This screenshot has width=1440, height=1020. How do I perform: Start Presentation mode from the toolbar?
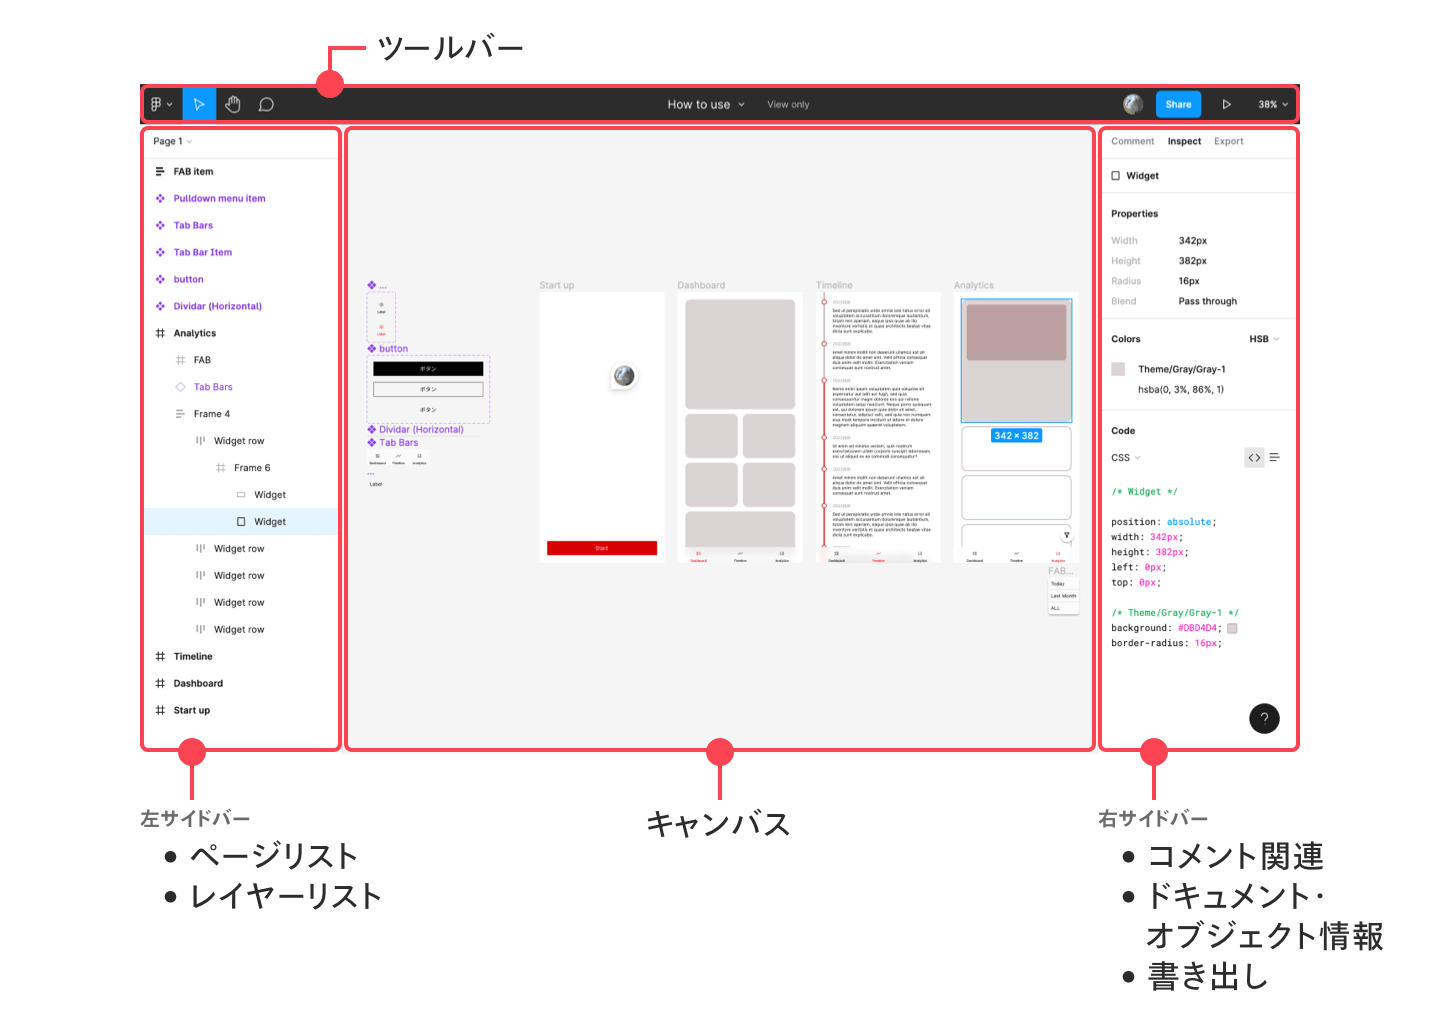(x=1227, y=103)
